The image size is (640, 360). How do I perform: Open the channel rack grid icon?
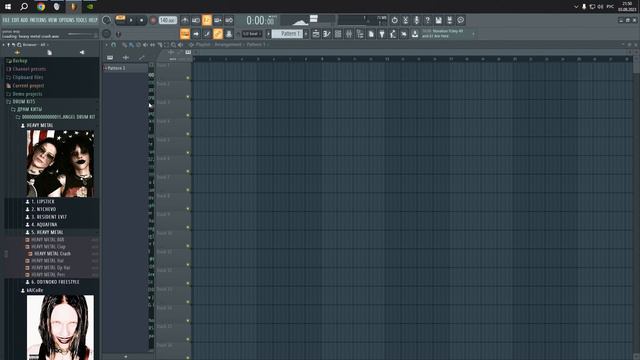(x=338, y=34)
